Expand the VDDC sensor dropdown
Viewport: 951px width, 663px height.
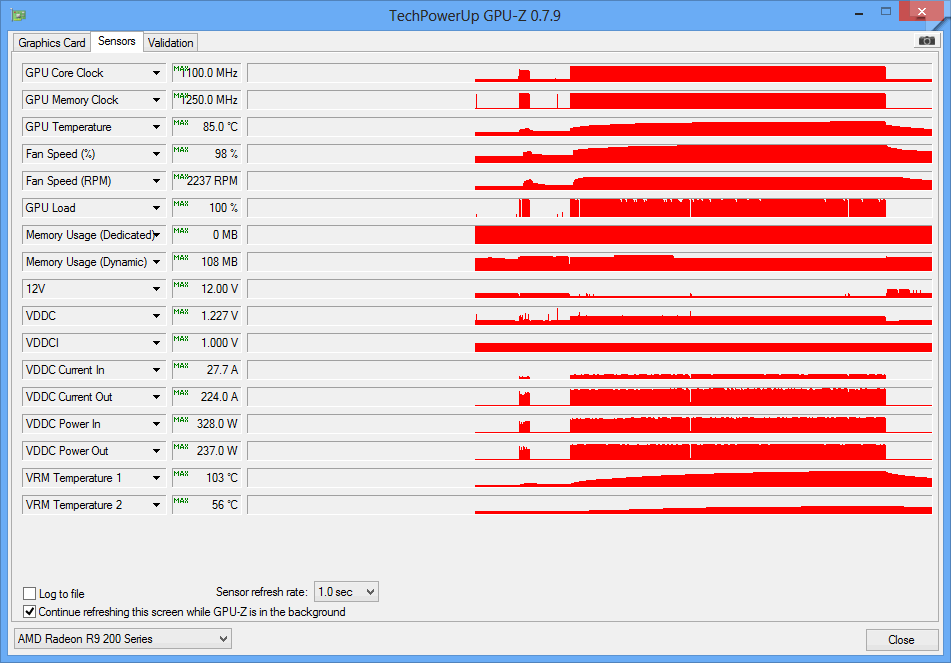[93, 315]
